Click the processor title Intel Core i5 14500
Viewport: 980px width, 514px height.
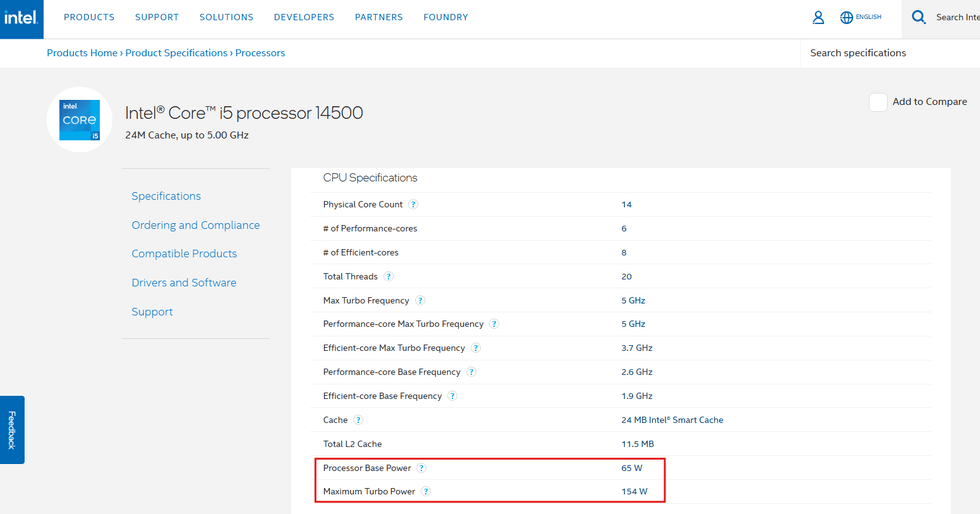pos(244,113)
